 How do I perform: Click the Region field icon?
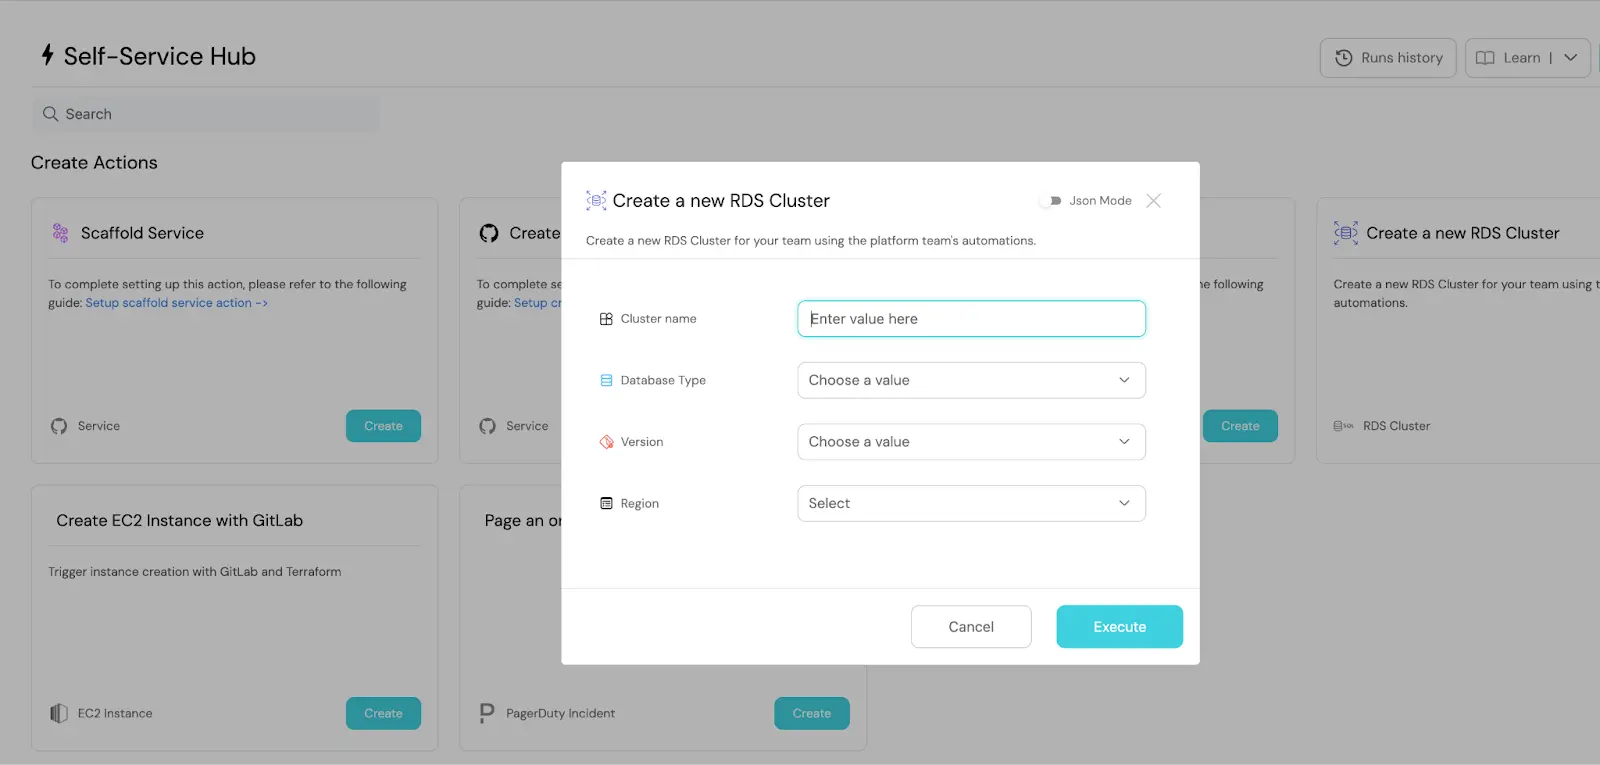(606, 504)
